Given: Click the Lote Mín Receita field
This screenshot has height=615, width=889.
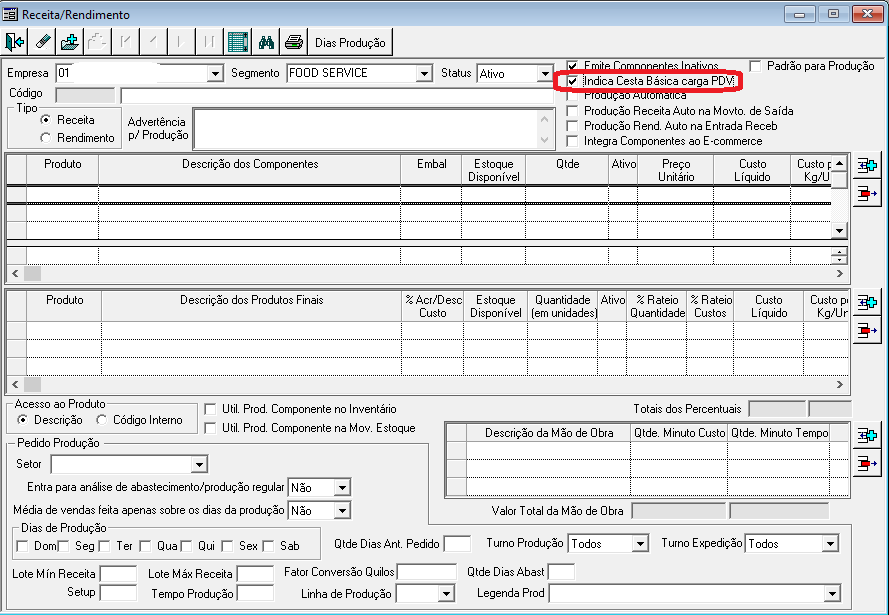Looking at the screenshot, I should (x=118, y=574).
